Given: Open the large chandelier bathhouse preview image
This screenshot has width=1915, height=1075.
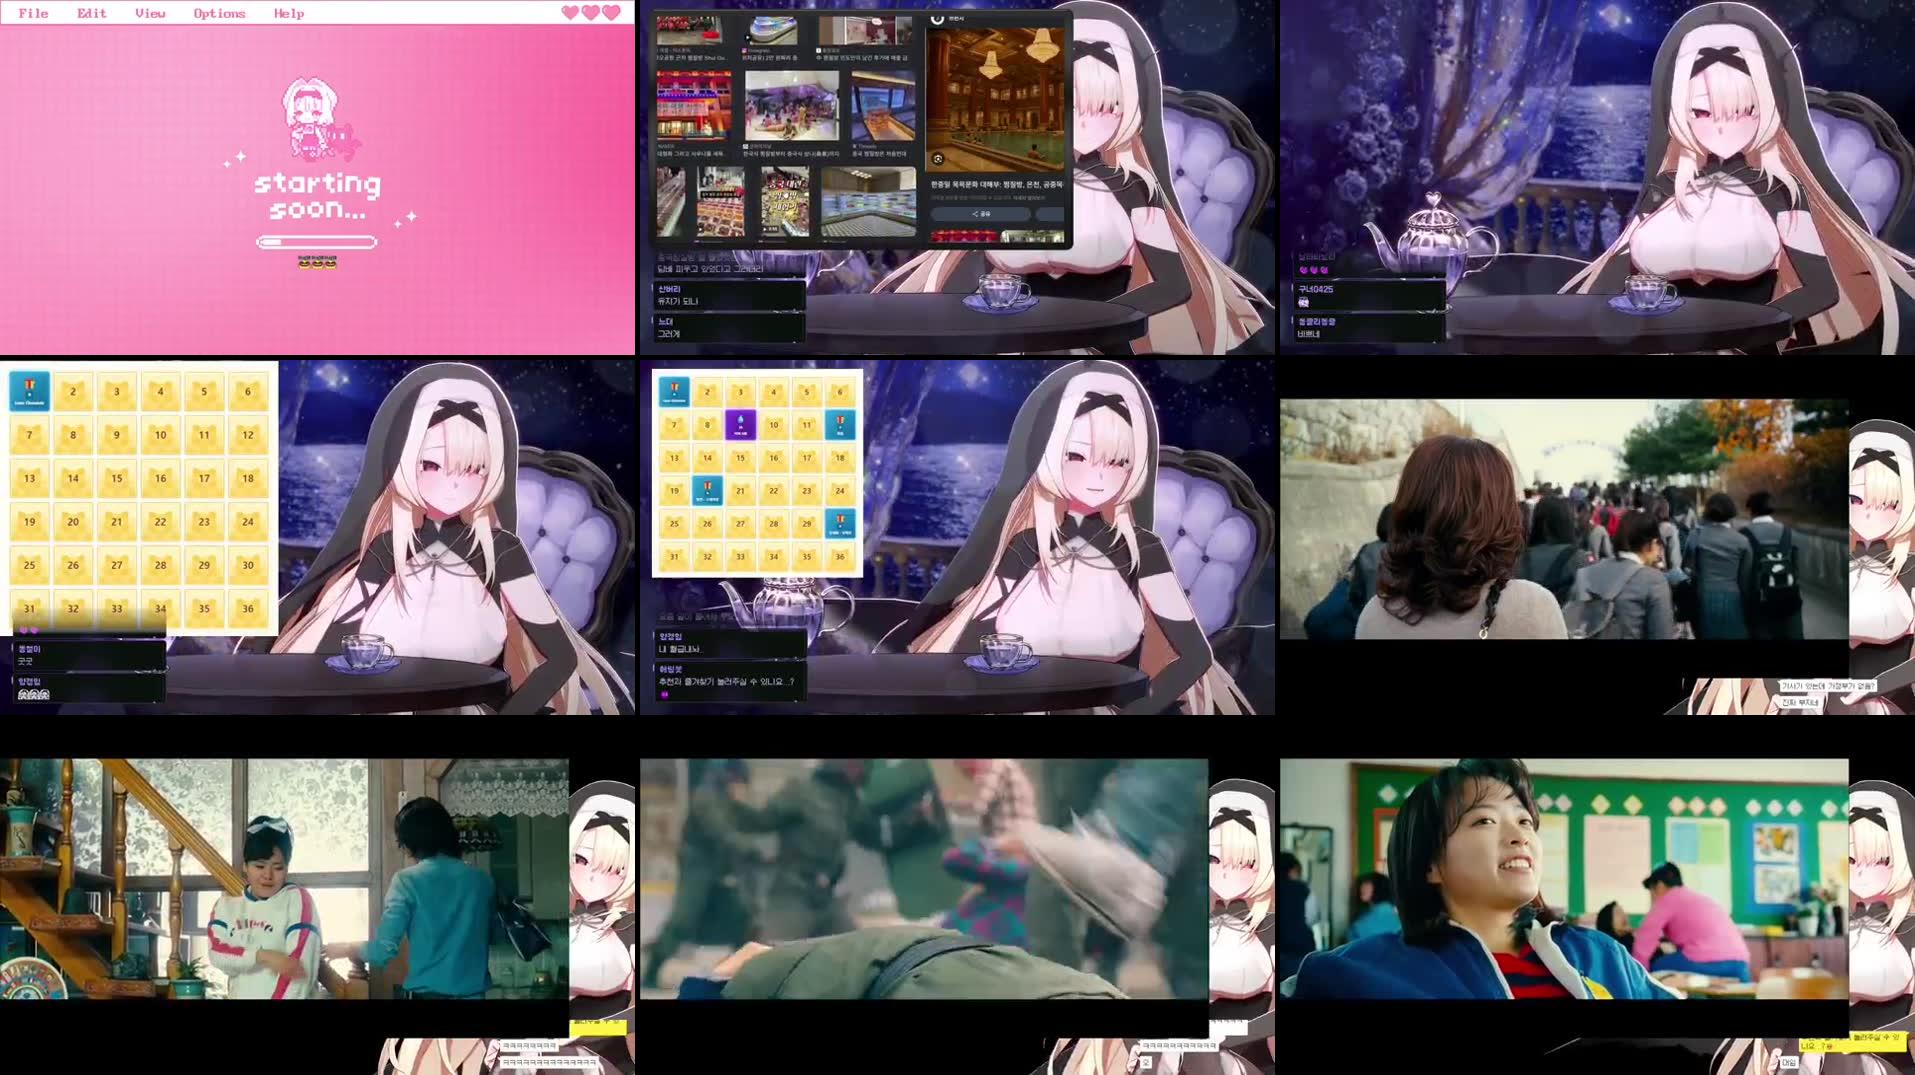Looking at the screenshot, I should pyautogui.click(x=995, y=98).
